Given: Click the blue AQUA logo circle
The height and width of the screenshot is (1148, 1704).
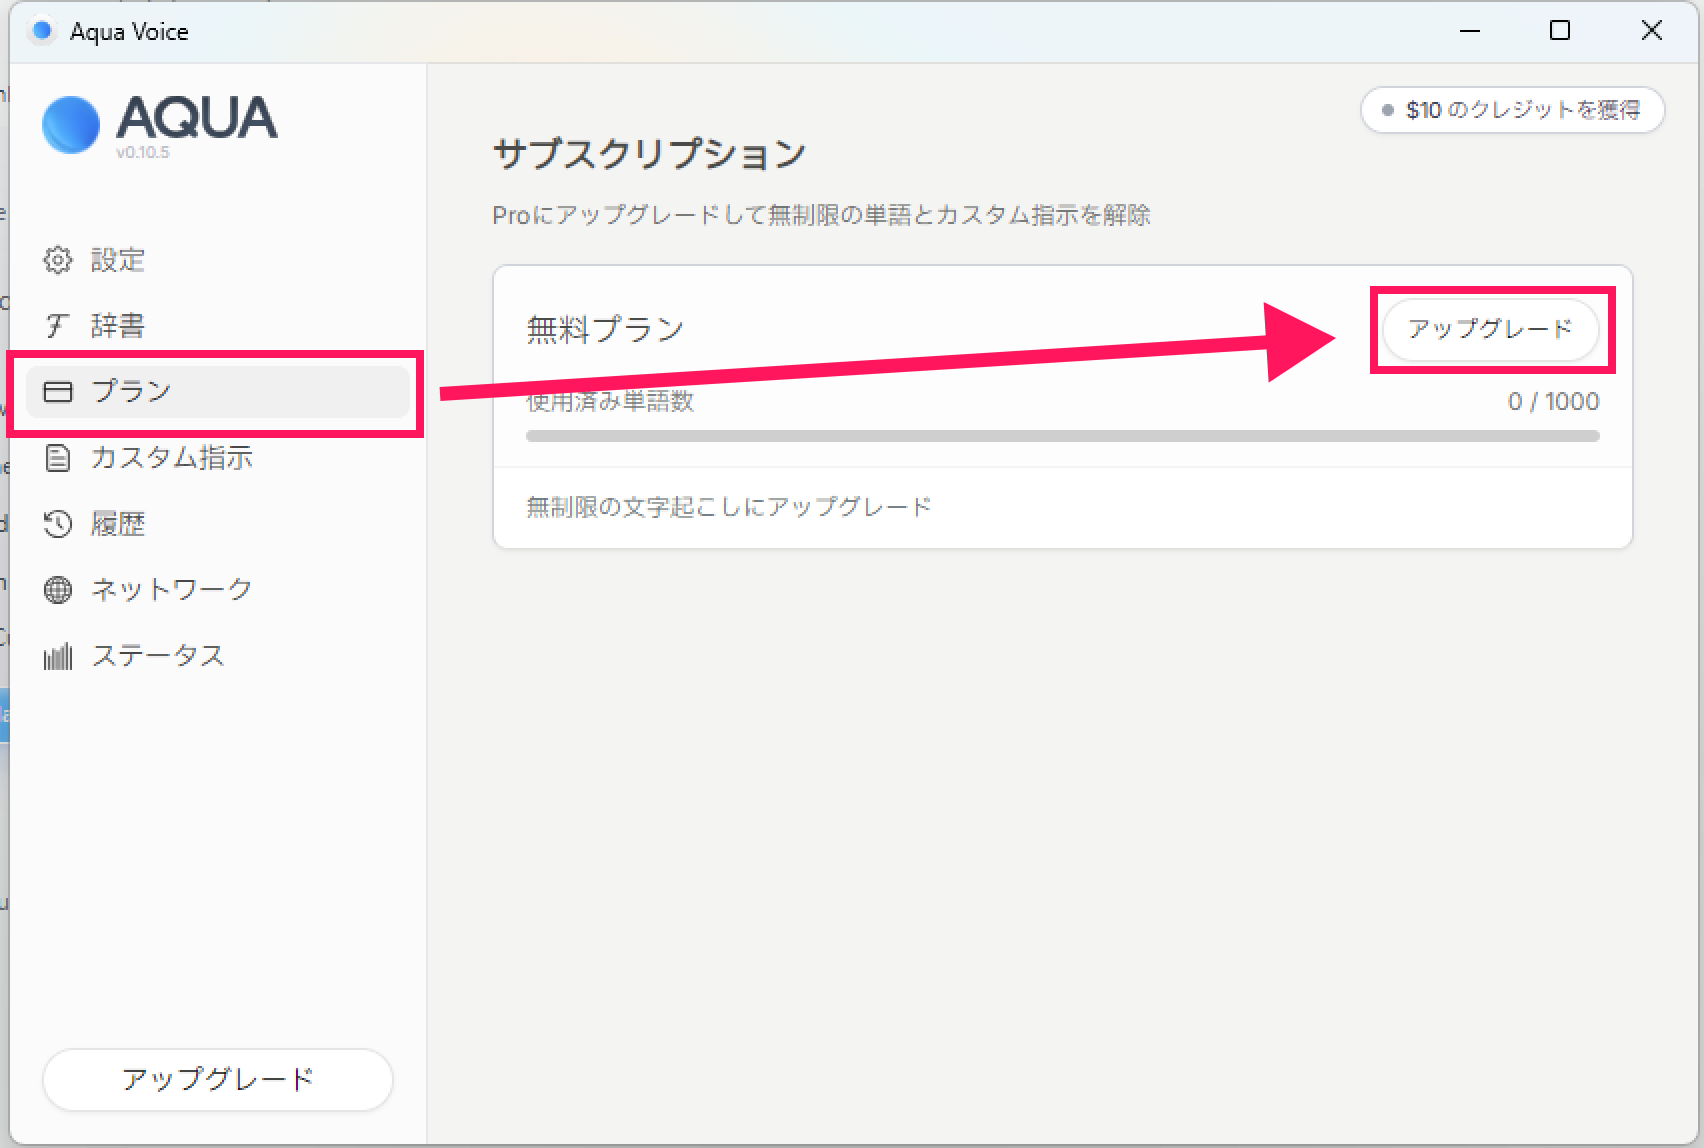Looking at the screenshot, I should (71, 125).
